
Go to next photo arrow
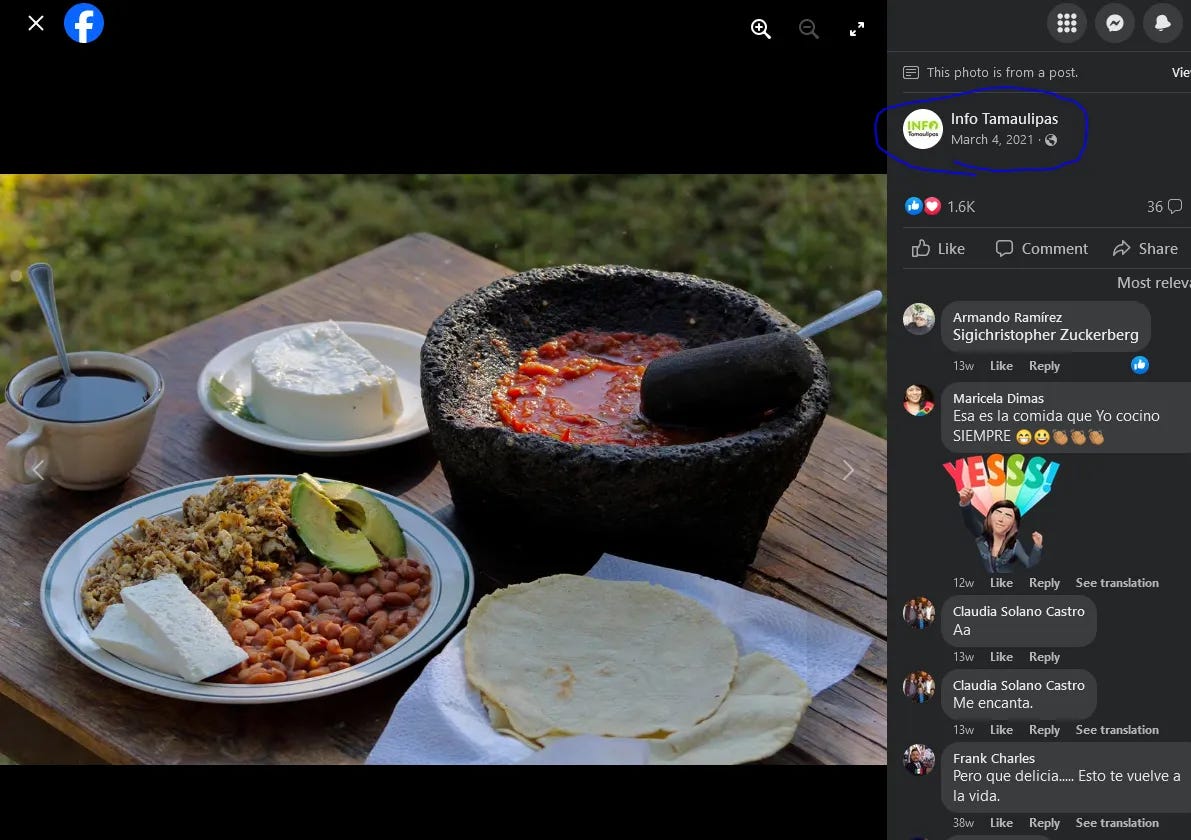point(848,470)
